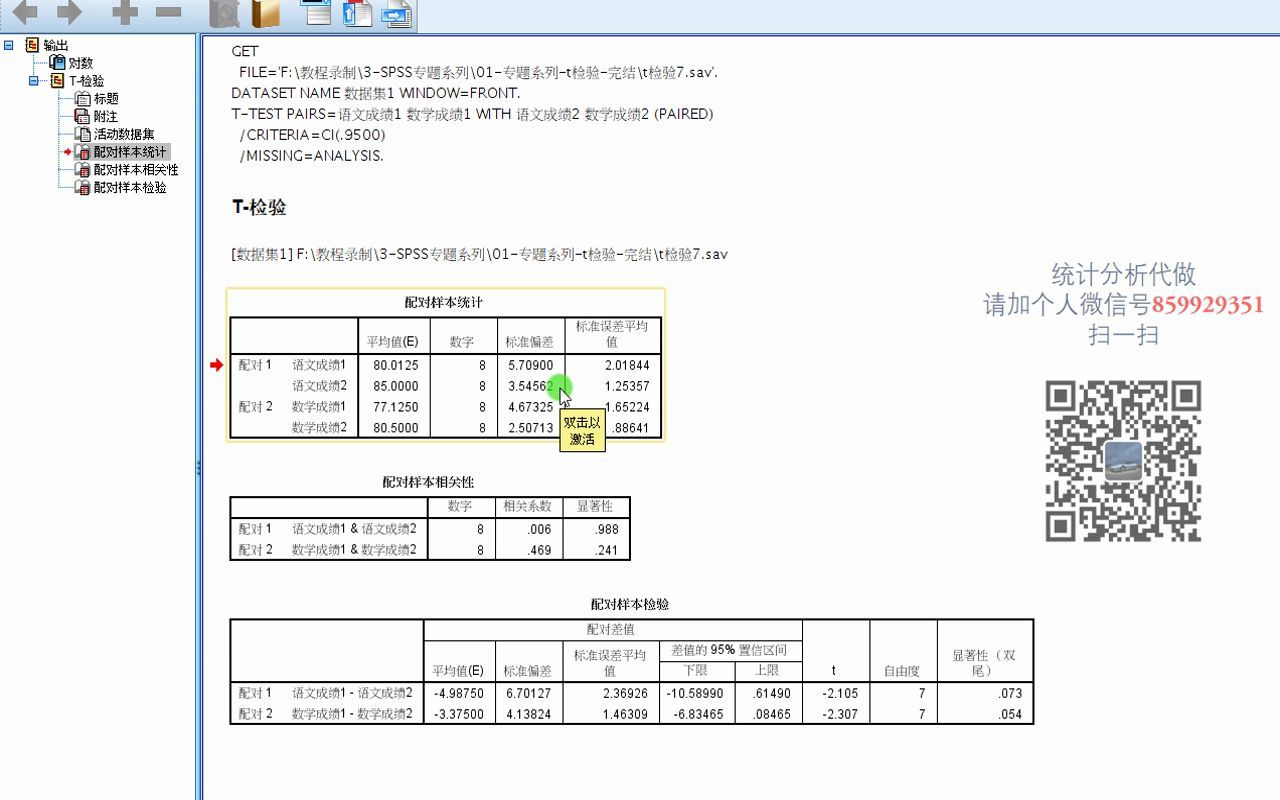This screenshot has width=1280, height=800.
Task: Click t value -2.307 cell
Action: [x=835, y=714]
